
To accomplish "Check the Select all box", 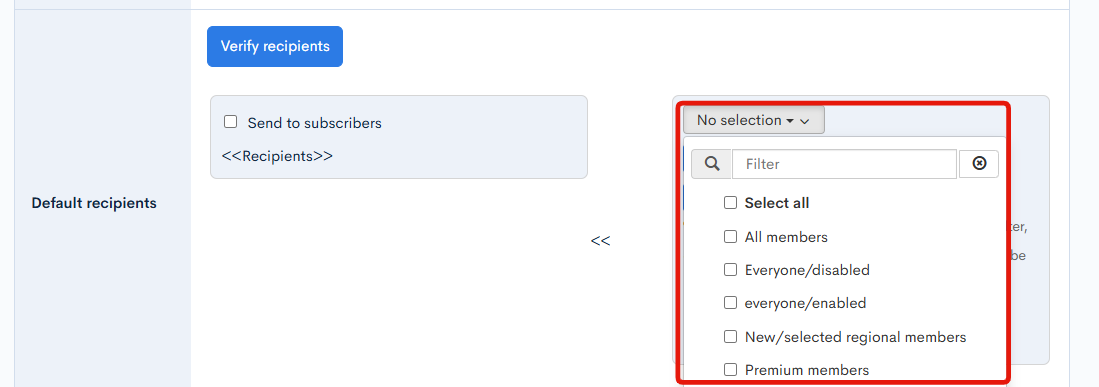I will [x=730, y=203].
